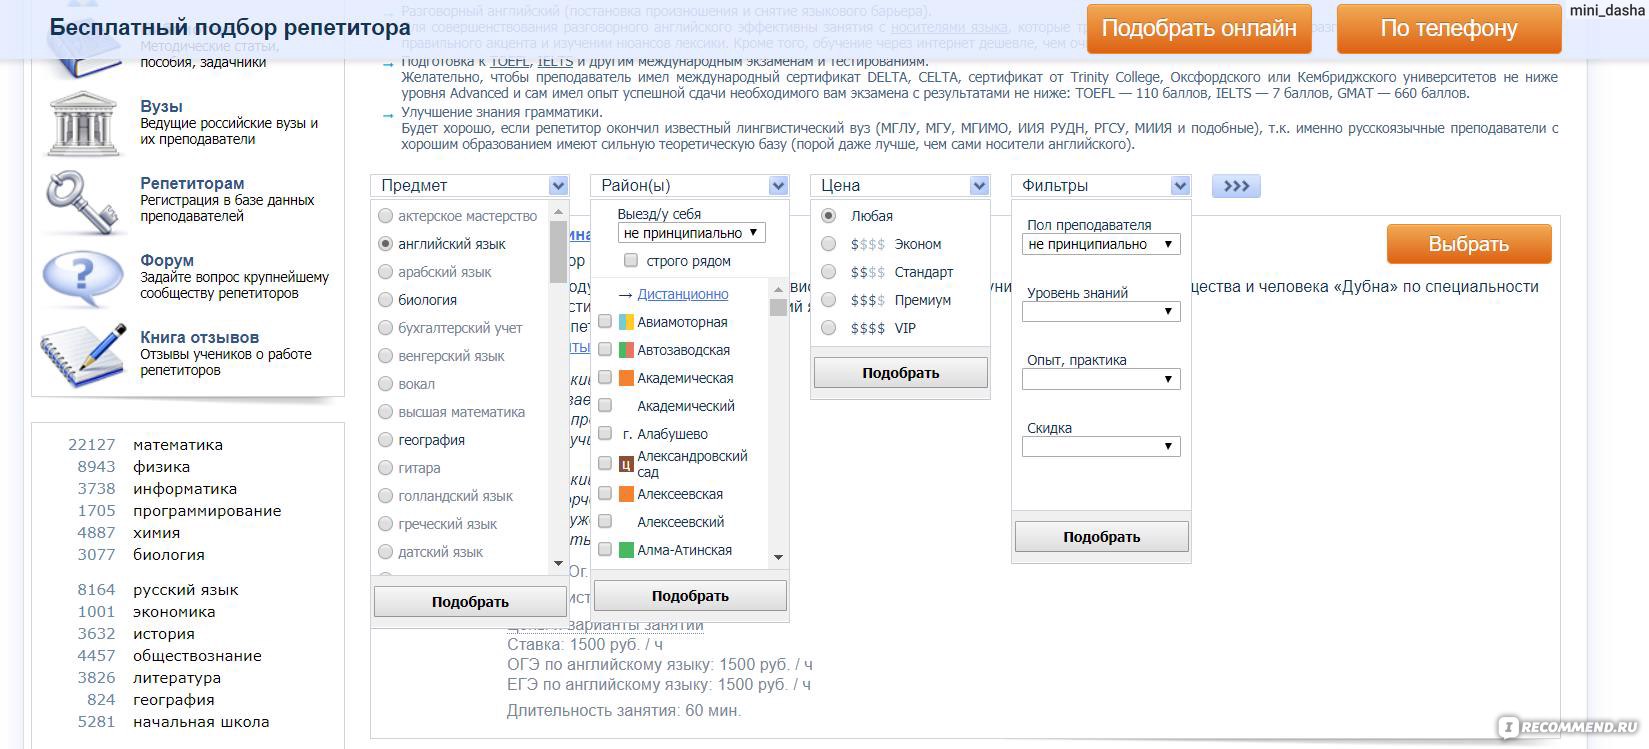Image resolution: width=1649 pixels, height=749 pixels.
Task: Open the русский язык subject link
Action: coord(186,590)
